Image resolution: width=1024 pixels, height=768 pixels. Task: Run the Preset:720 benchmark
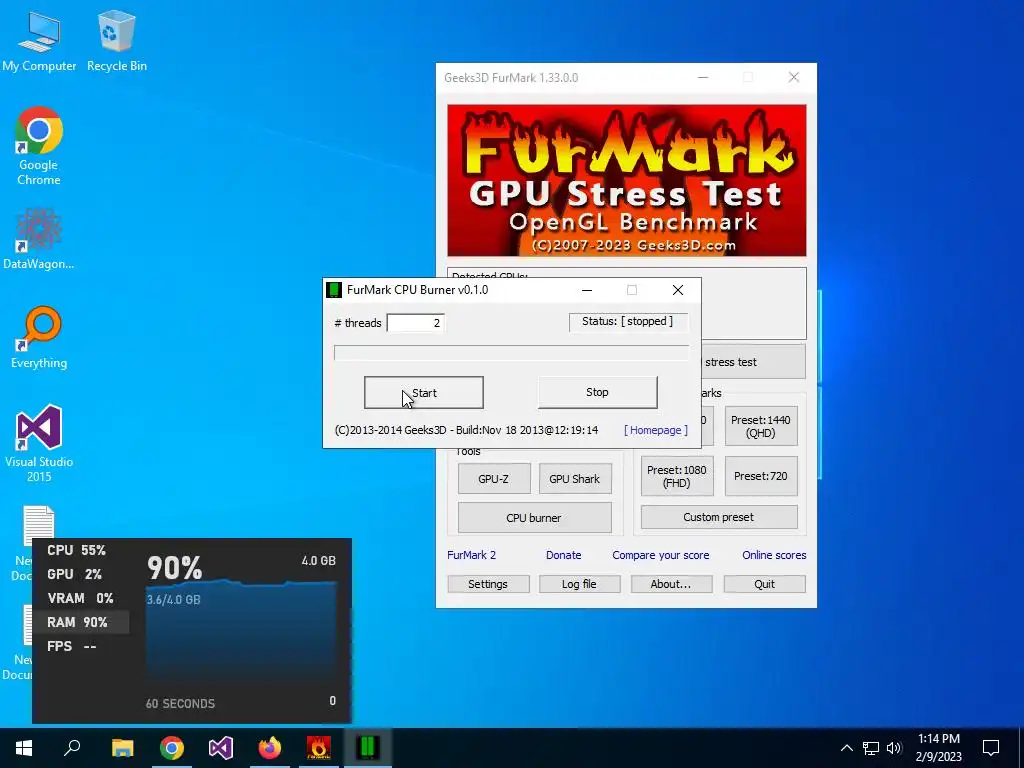pyautogui.click(x=761, y=476)
